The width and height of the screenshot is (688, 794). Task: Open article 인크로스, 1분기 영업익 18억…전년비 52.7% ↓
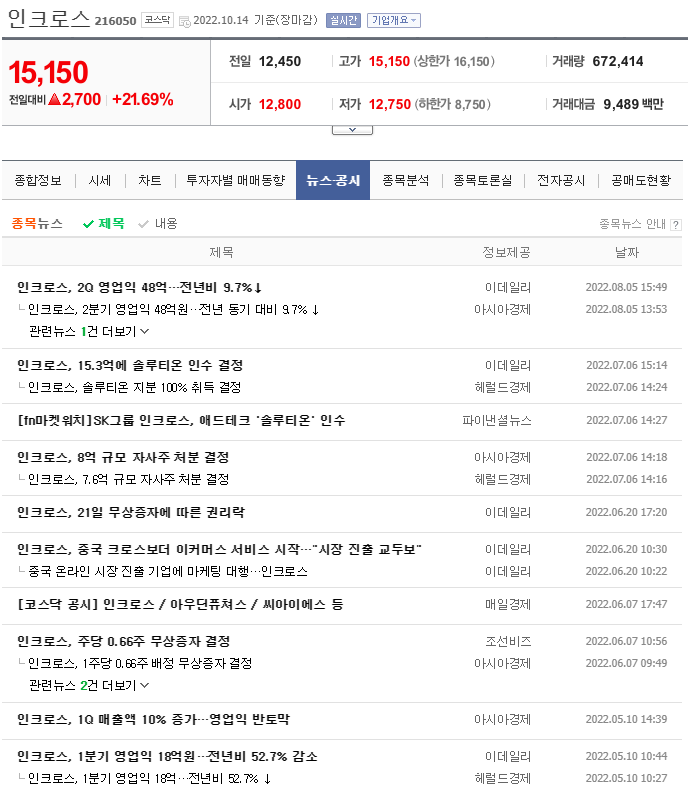click(149, 778)
